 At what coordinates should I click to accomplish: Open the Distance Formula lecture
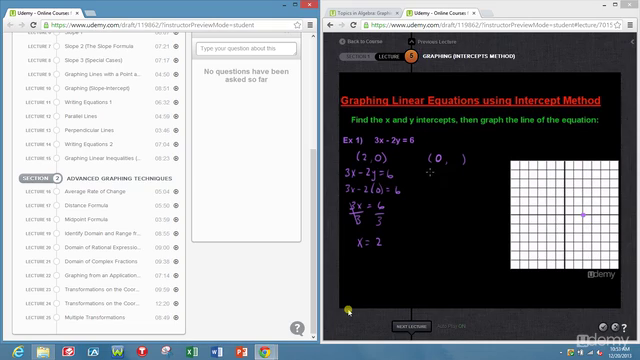point(86,206)
